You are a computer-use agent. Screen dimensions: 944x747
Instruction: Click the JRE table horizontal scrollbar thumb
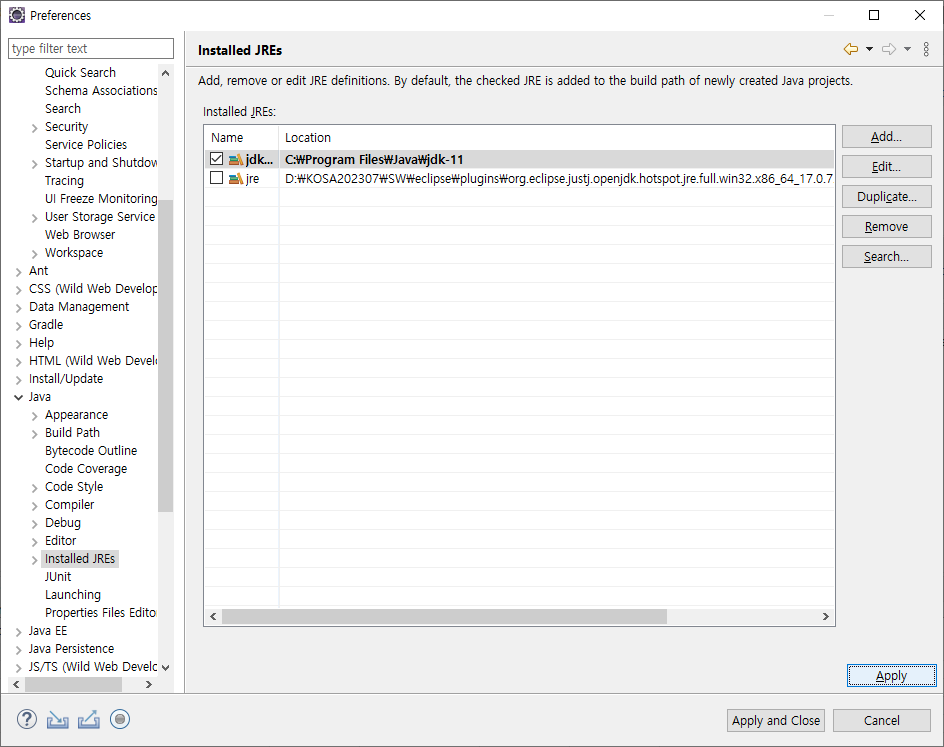click(x=444, y=616)
